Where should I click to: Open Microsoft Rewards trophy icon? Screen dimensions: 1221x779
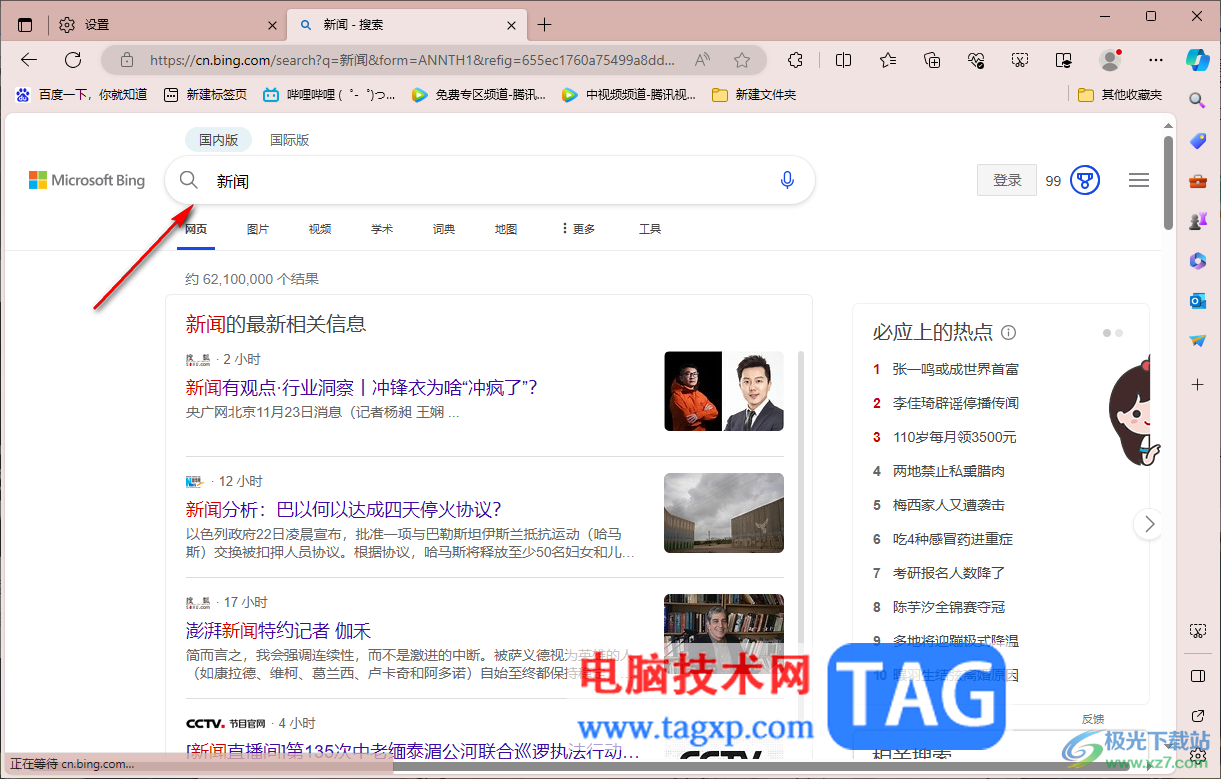tap(1085, 181)
